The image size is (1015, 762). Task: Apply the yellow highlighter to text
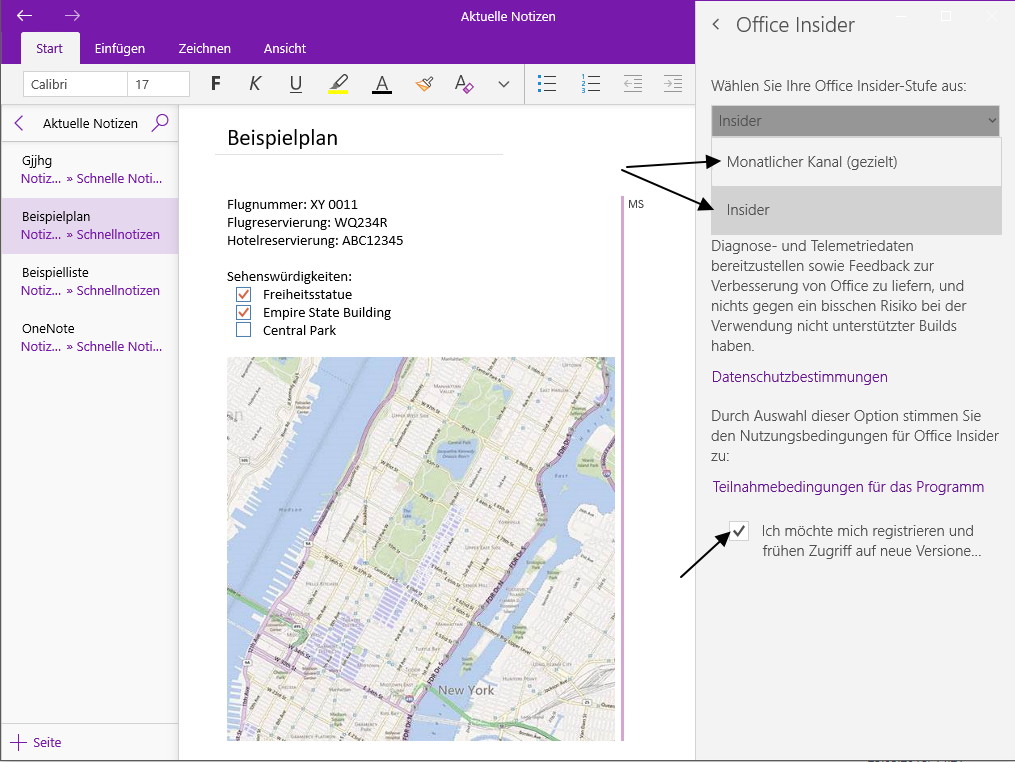click(x=338, y=84)
